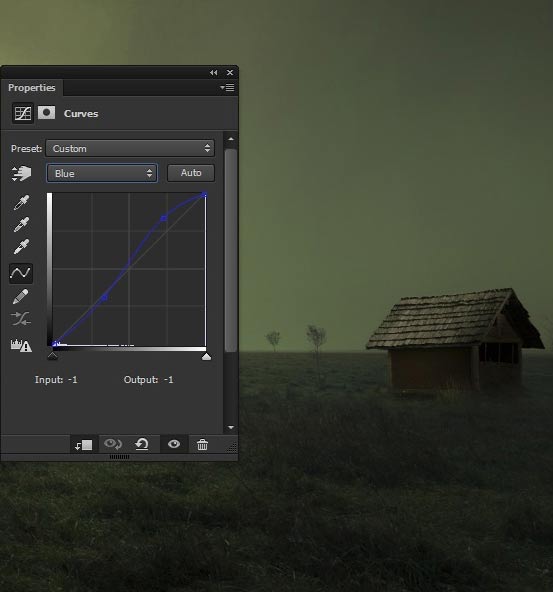
Task: Open the Properties panel flyout menu
Action: [x=227, y=88]
